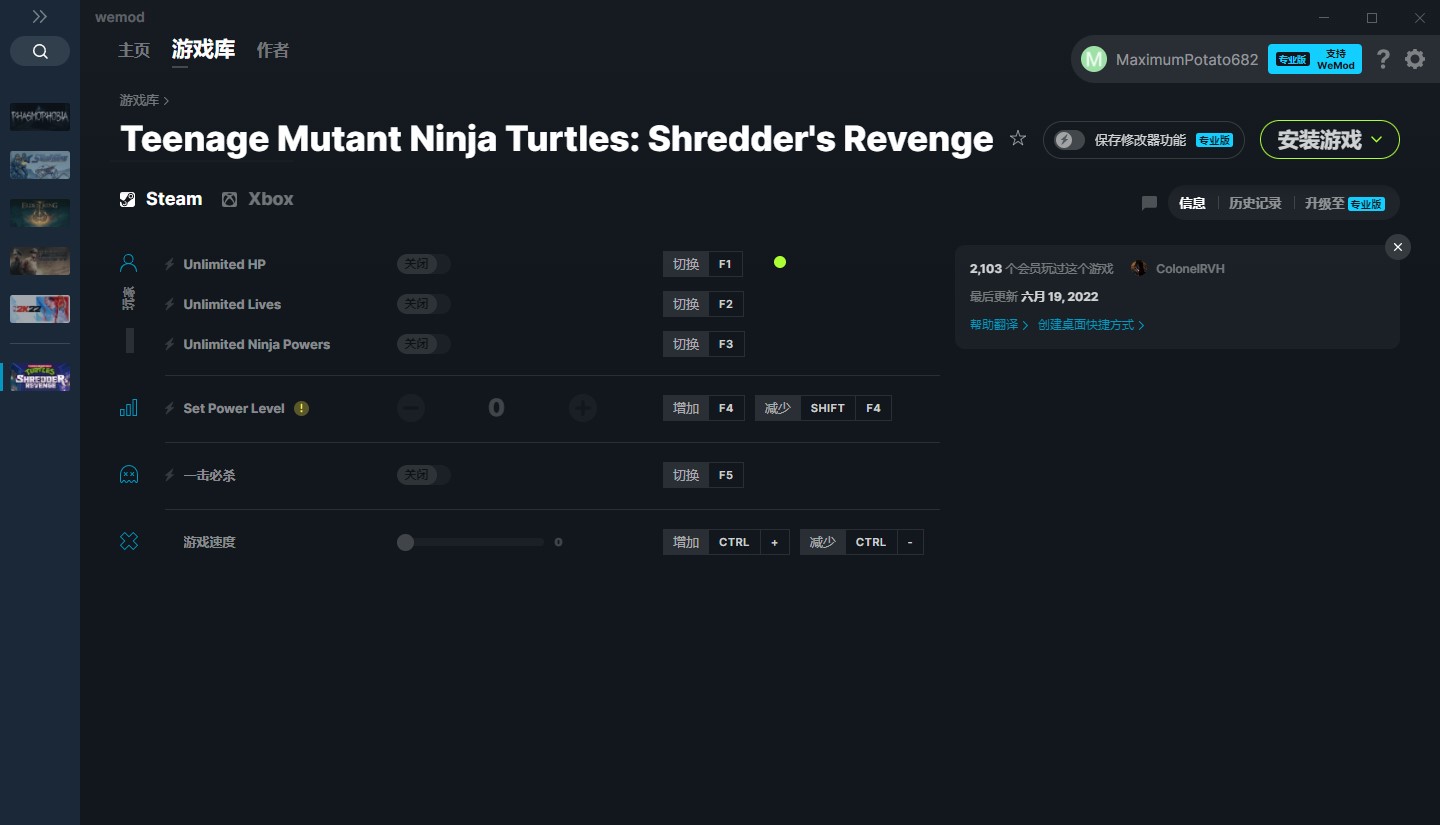Click 升级至 专业版 upgrade link
Image resolution: width=1440 pixels, height=825 pixels.
coord(1345,203)
